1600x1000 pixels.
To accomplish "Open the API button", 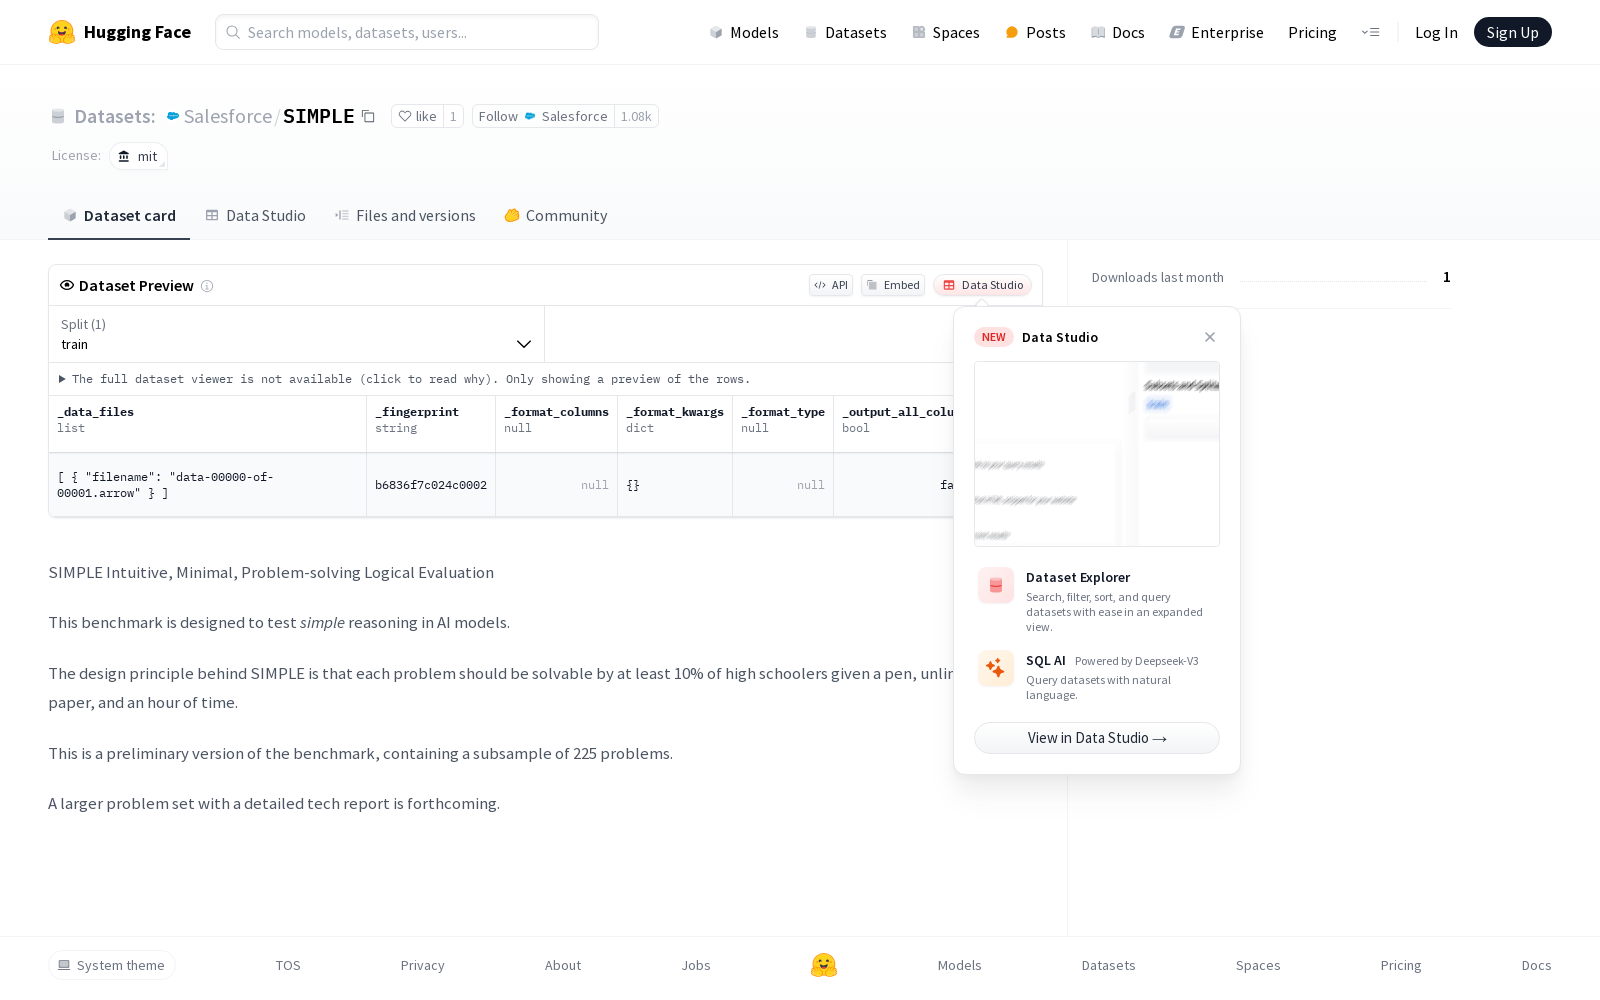I will [831, 285].
